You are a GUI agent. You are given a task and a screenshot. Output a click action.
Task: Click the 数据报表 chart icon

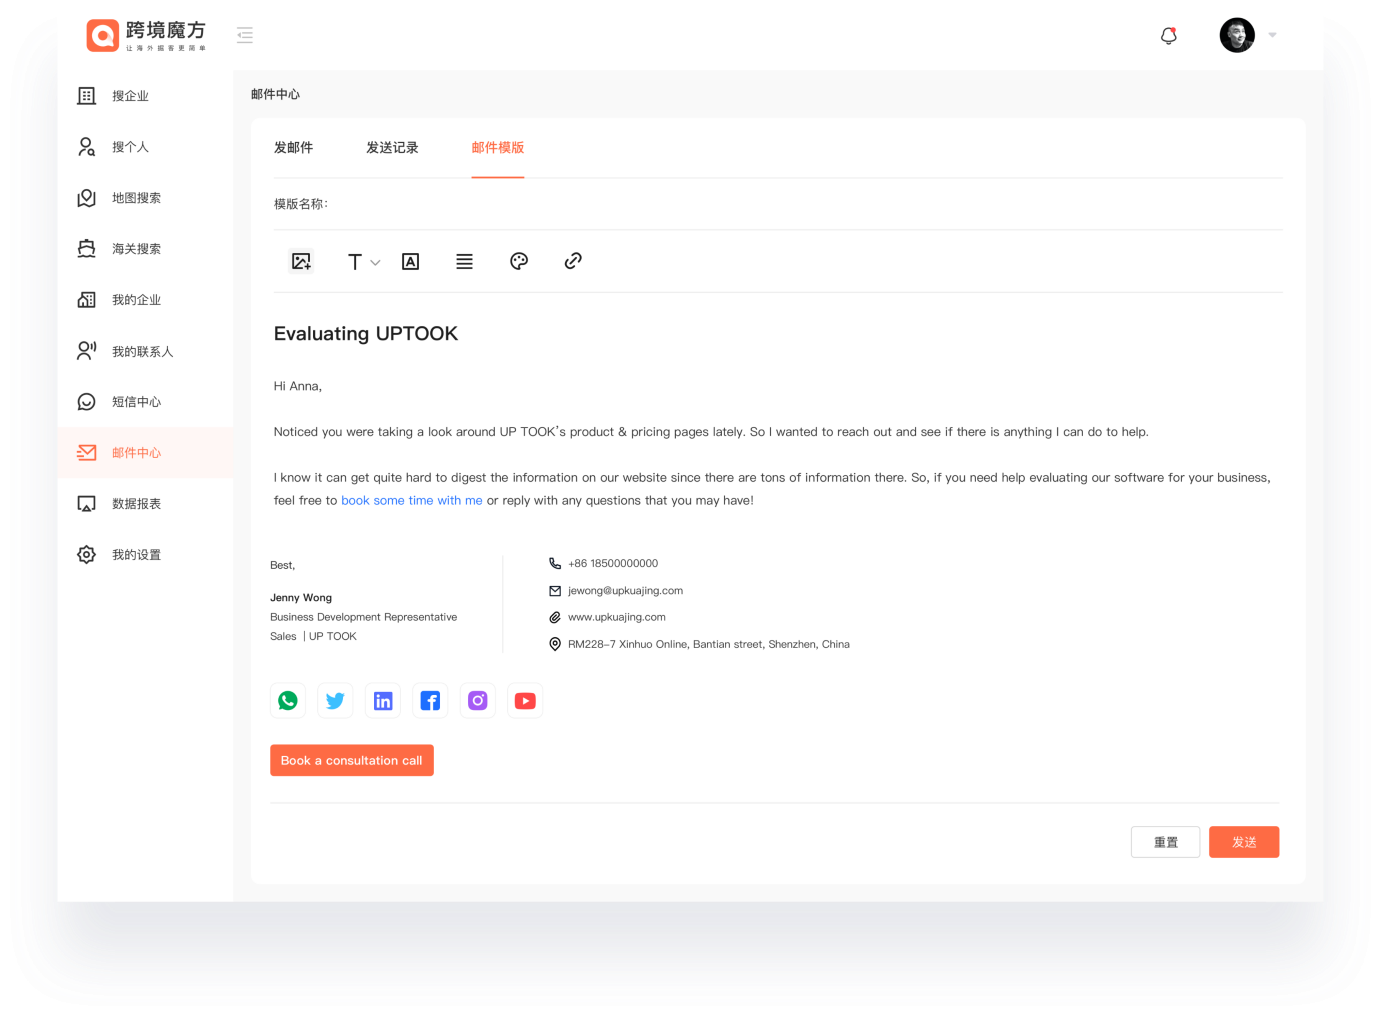point(87,504)
